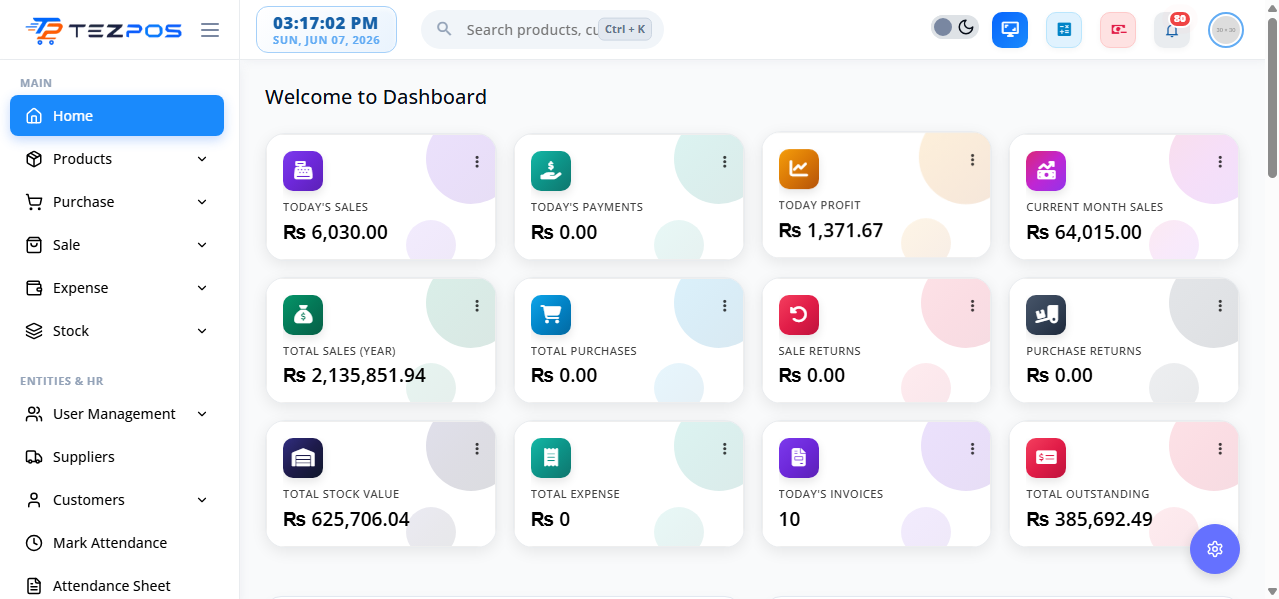Expand Products submenu chevron

point(202,159)
